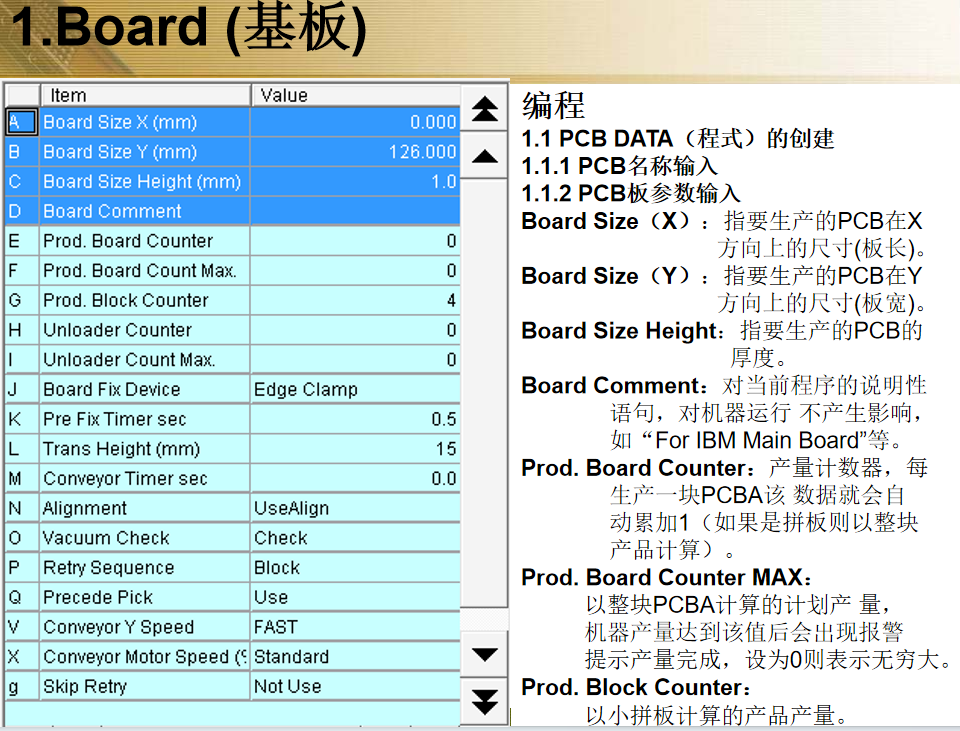Toggle the Precede Pick Use value
The image size is (960, 731).
point(355,598)
